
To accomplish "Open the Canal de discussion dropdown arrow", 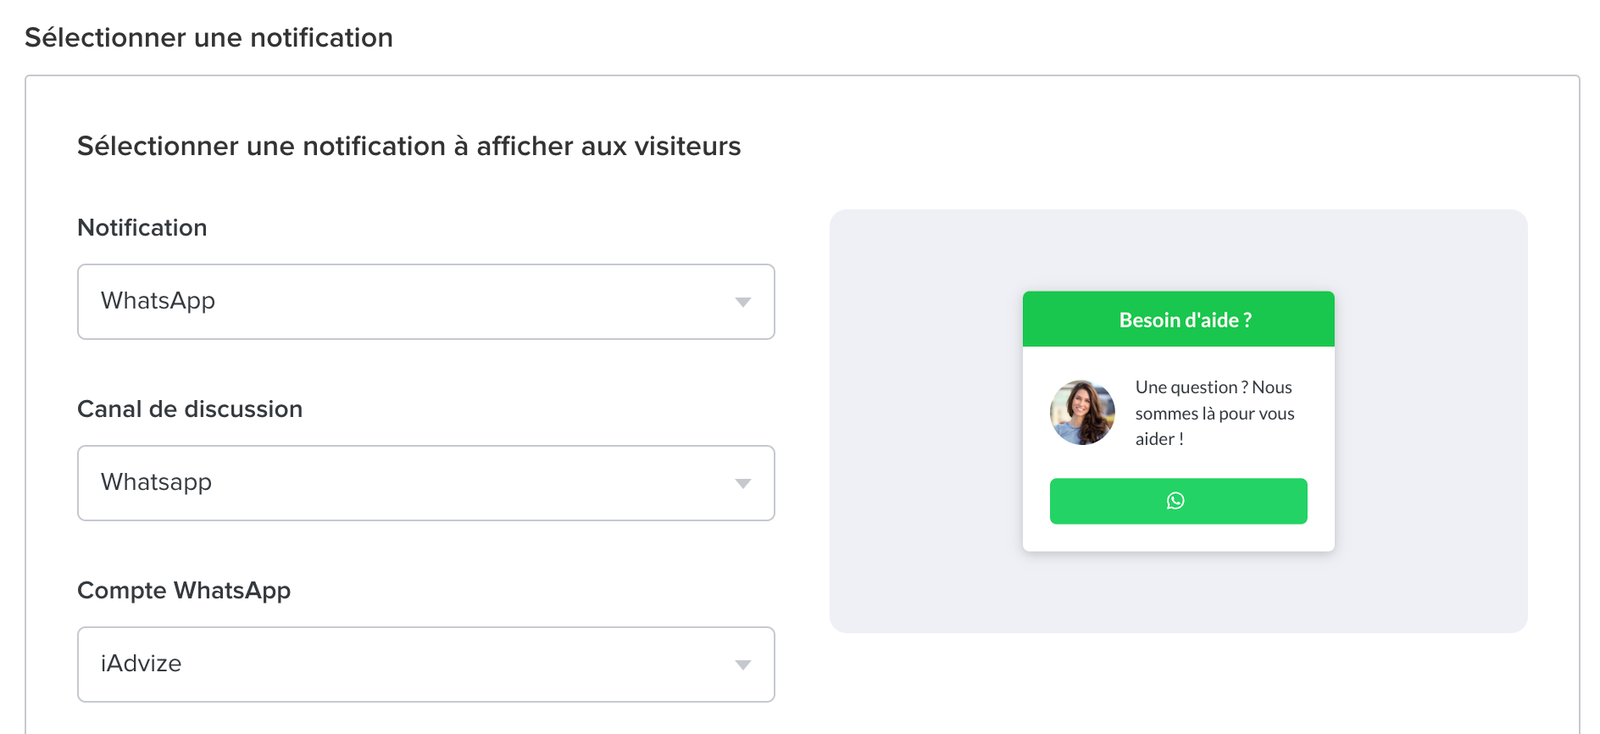I will tap(742, 483).
